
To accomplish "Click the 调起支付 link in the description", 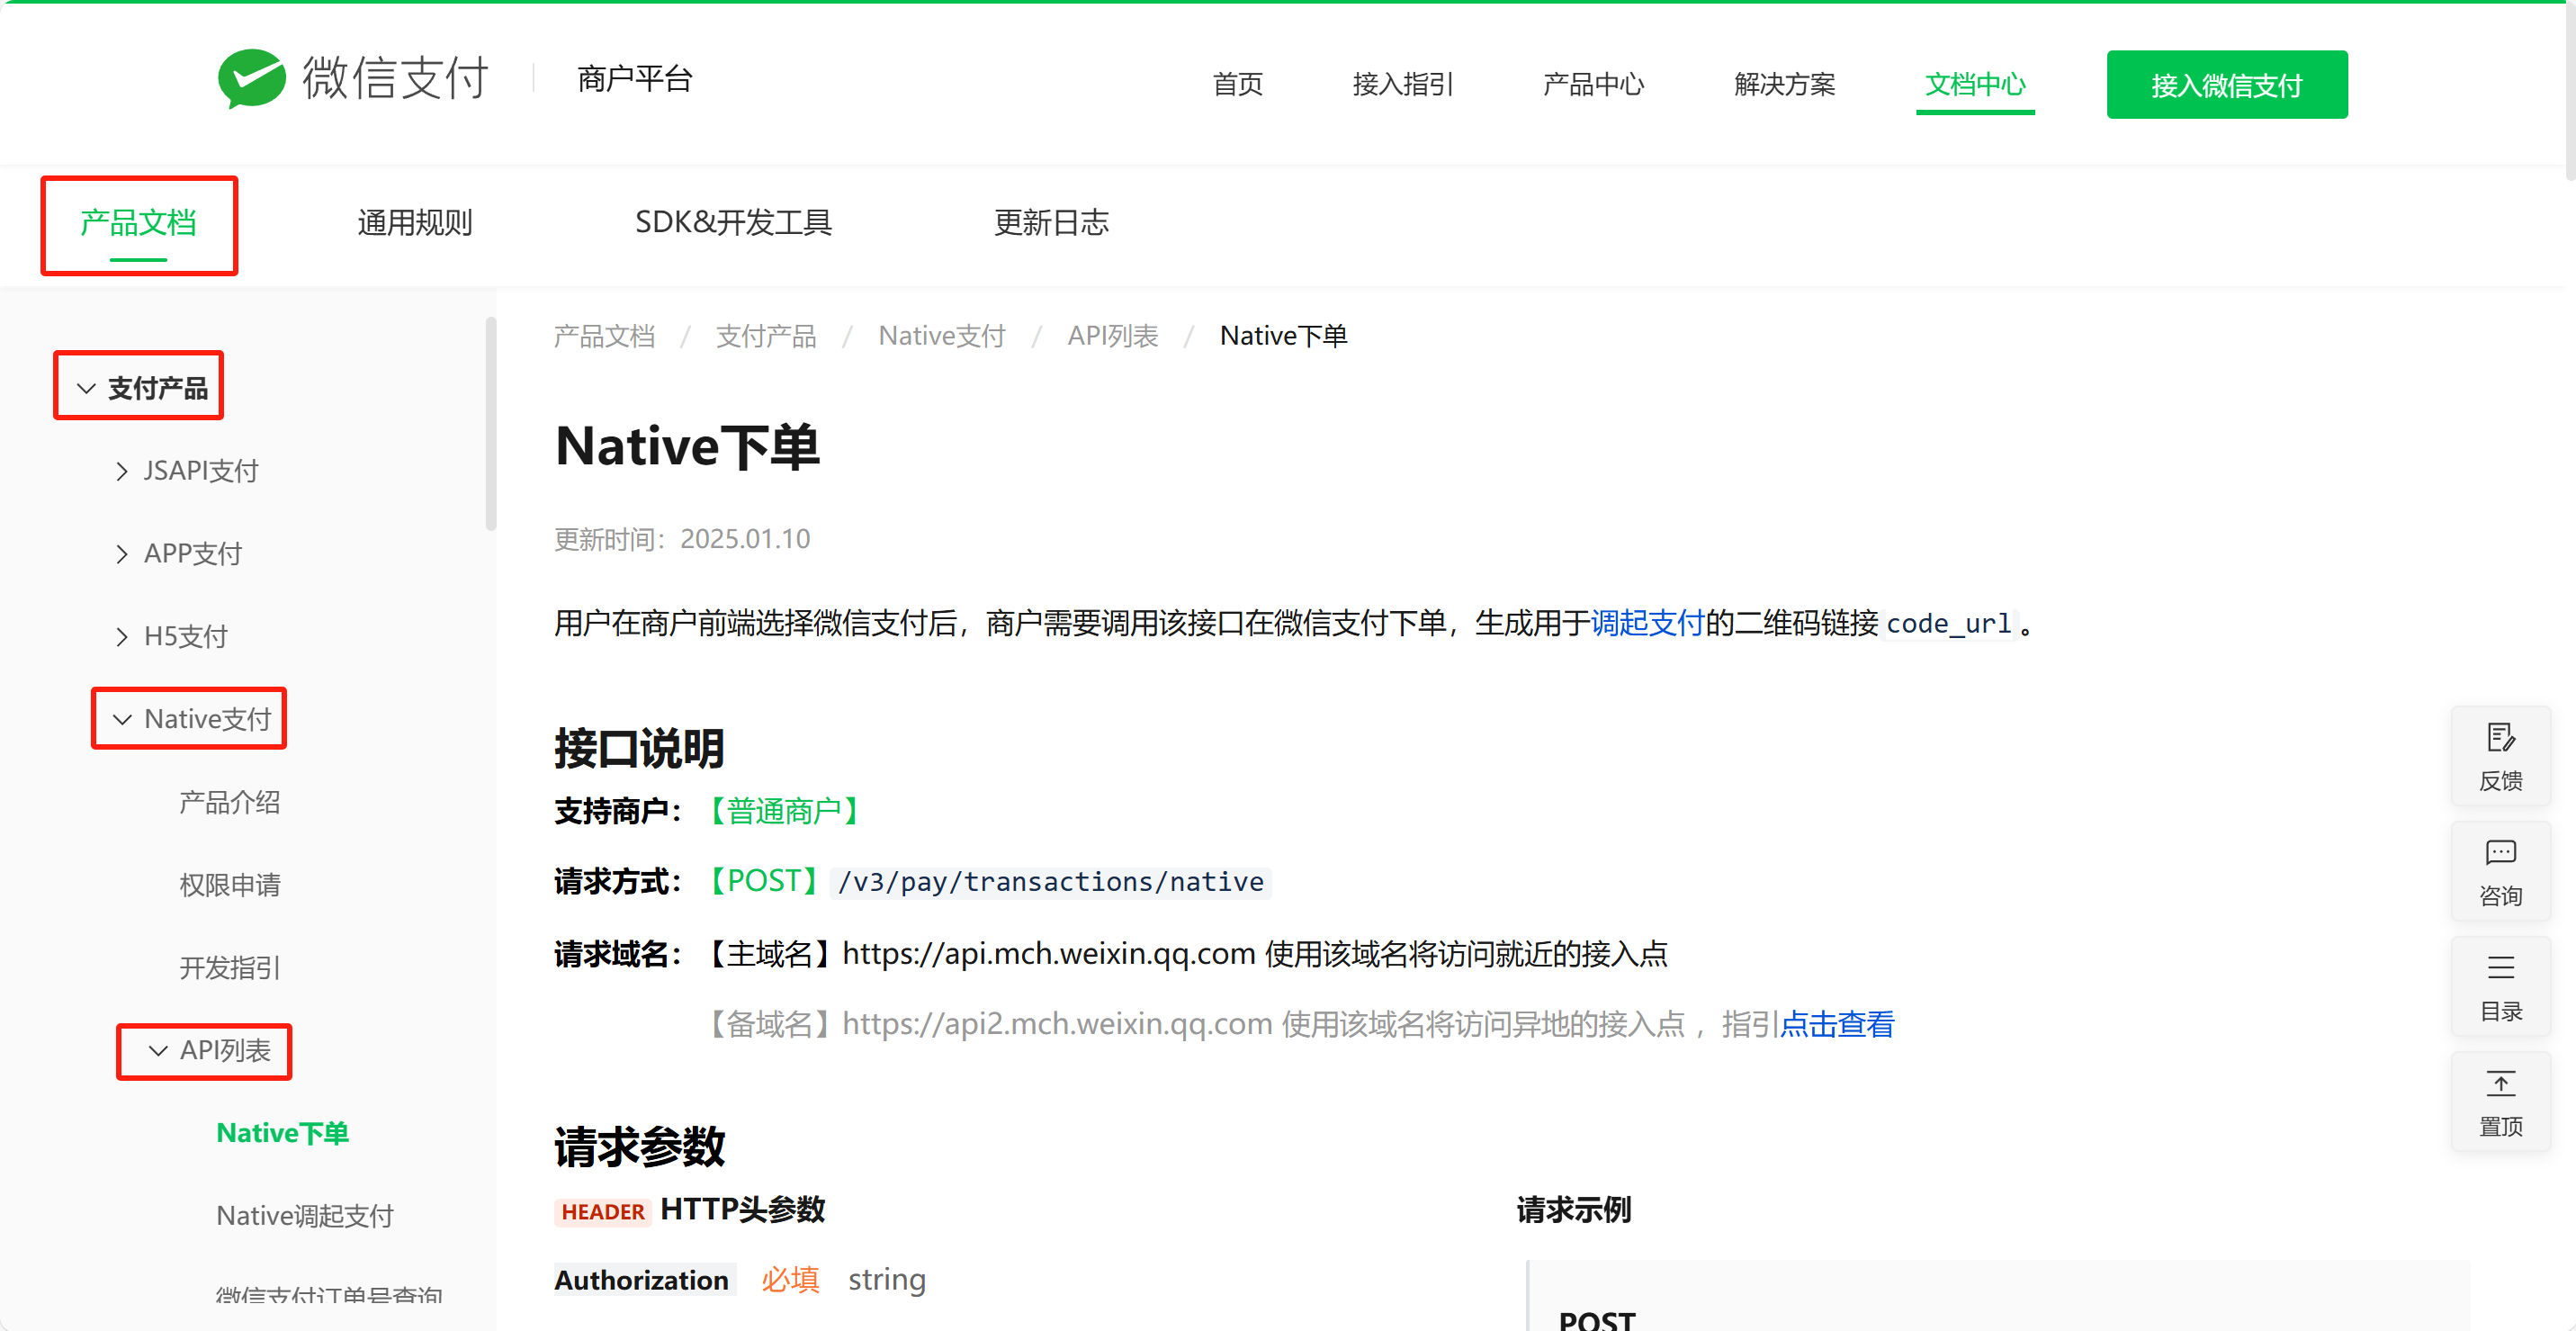I will [x=1647, y=622].
